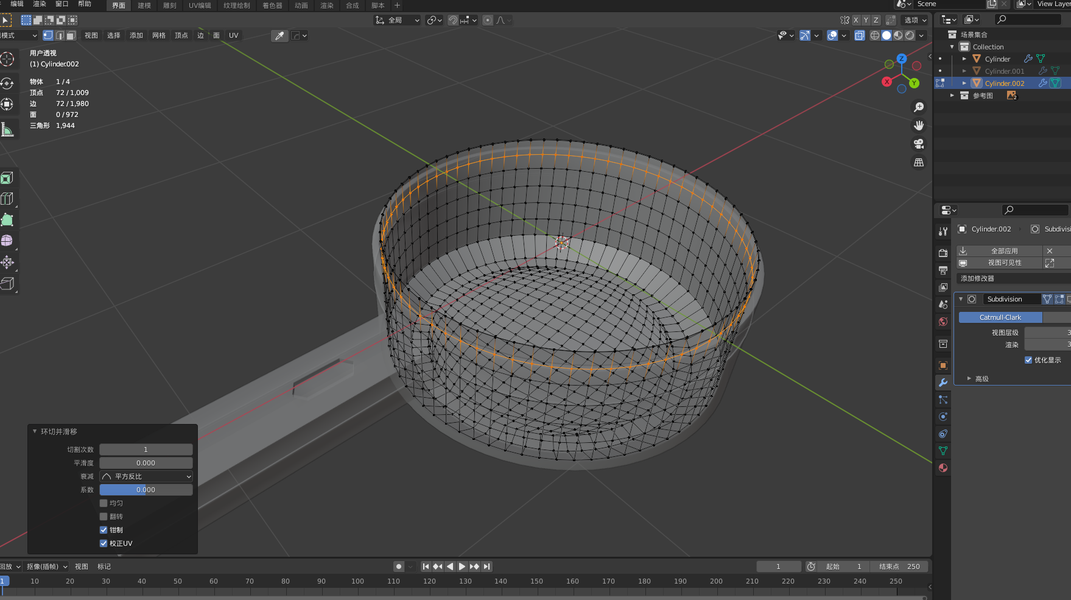
Task: Uncheck the 优化显示 checkbox
Action: [1028, 360]
